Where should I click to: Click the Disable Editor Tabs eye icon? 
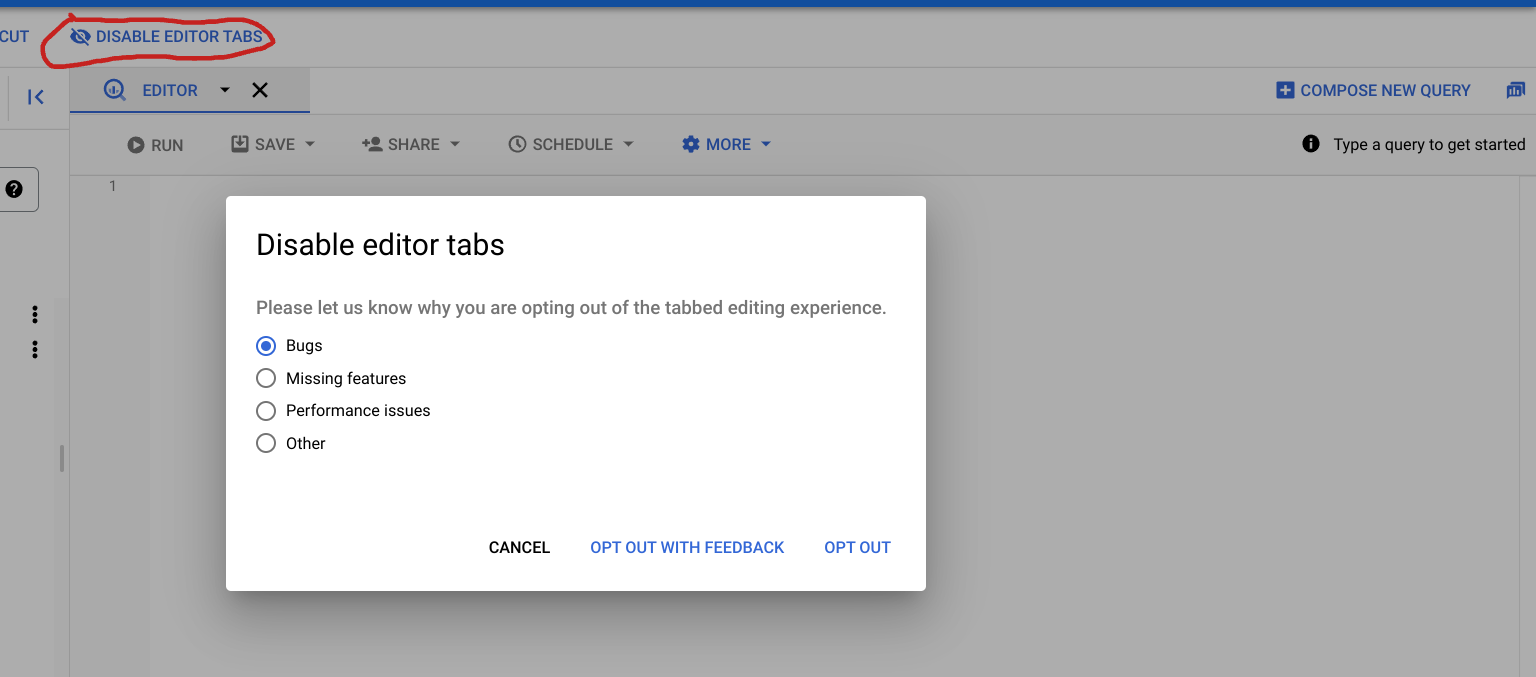pyautogui.click(x=80, y=37)
